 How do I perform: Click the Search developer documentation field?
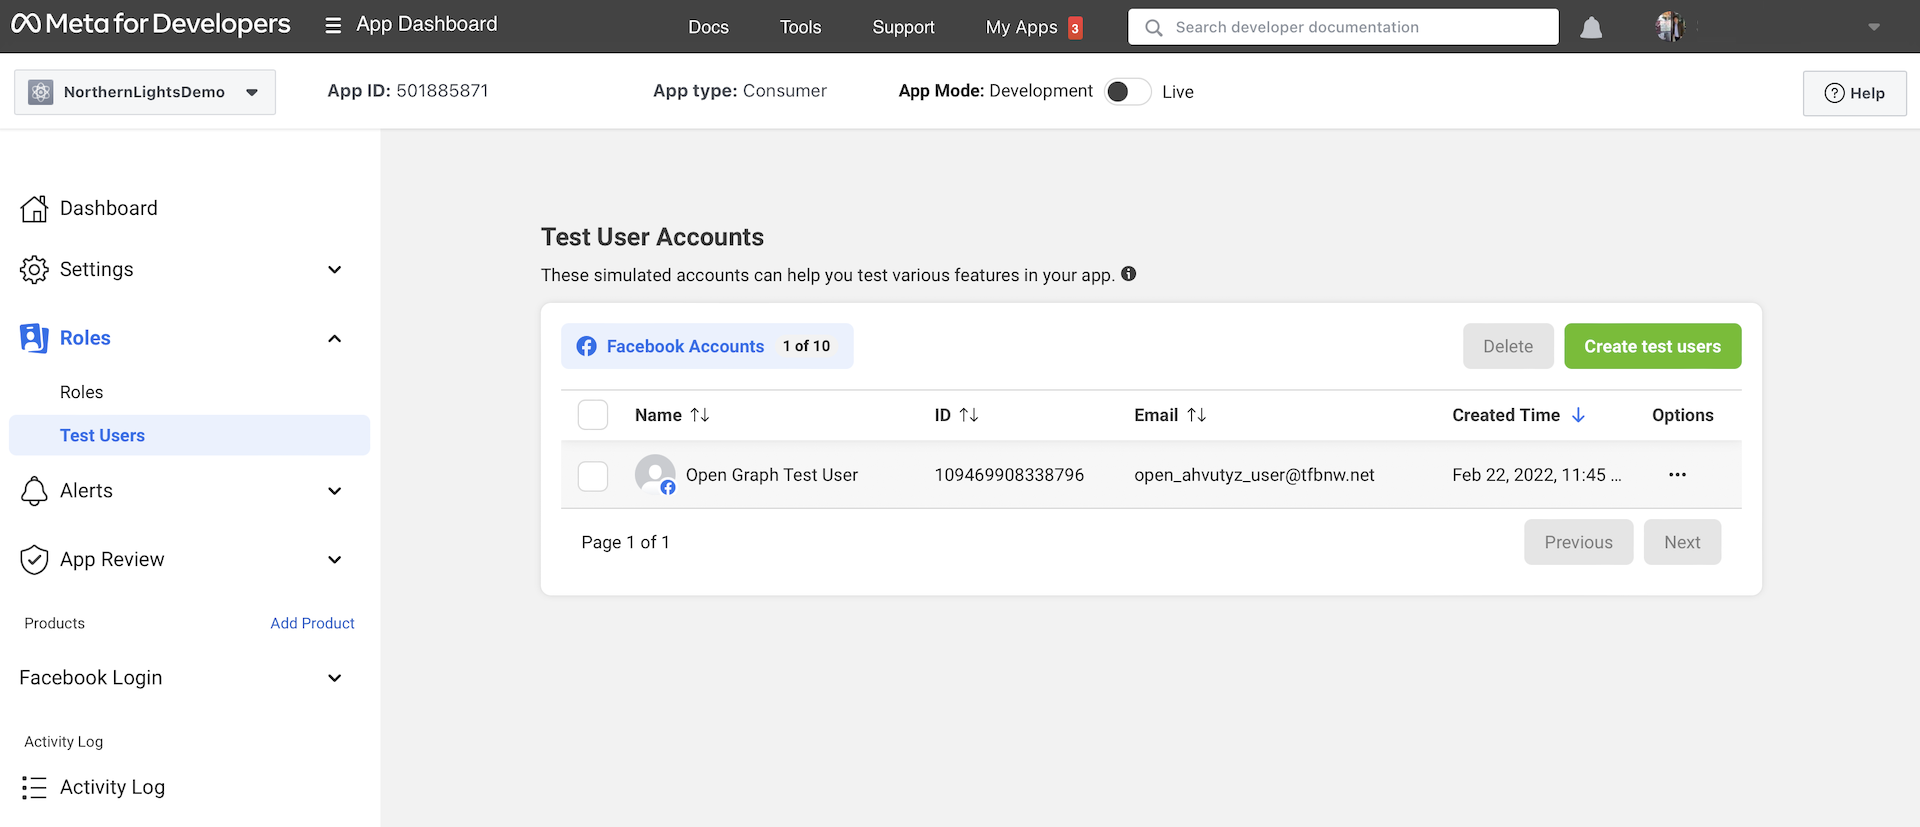tap(1343, 27)
